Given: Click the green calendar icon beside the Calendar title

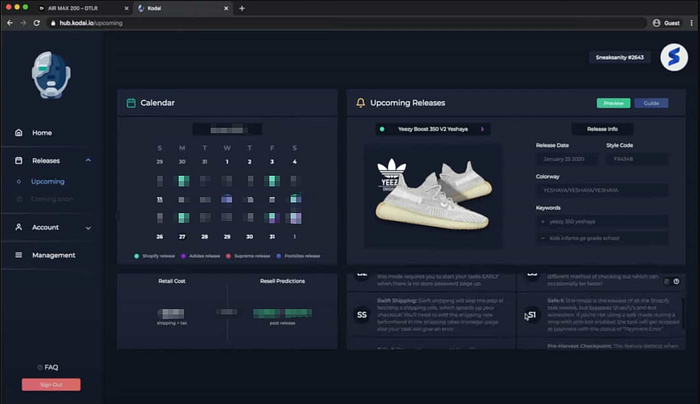Looking at the screenshot, I should [x=131, y=103].
